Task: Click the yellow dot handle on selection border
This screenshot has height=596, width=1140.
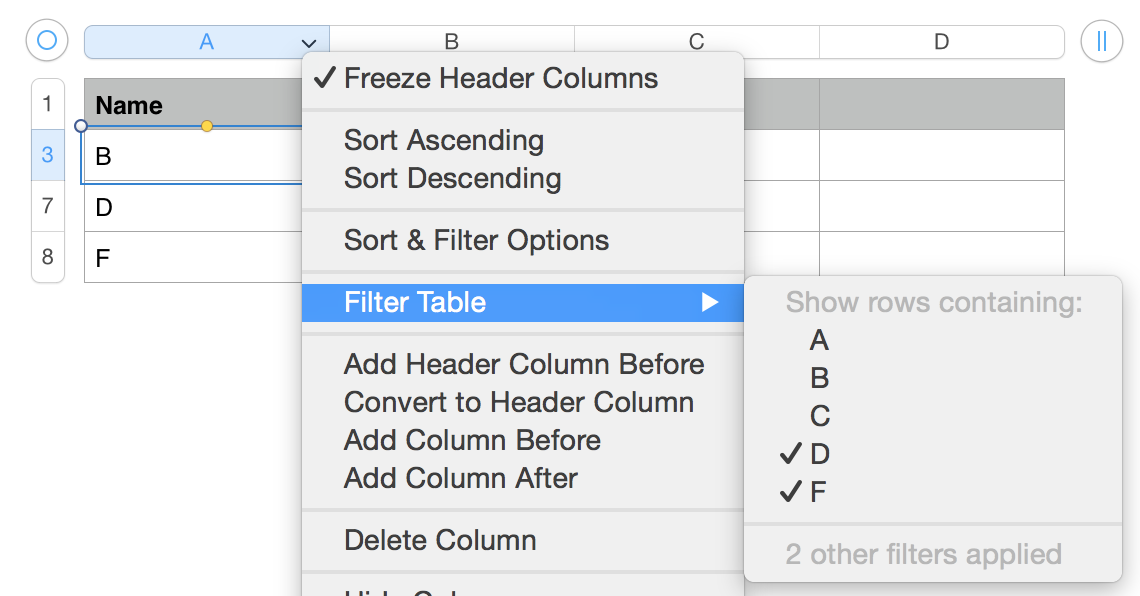Action: pos(207,126)
